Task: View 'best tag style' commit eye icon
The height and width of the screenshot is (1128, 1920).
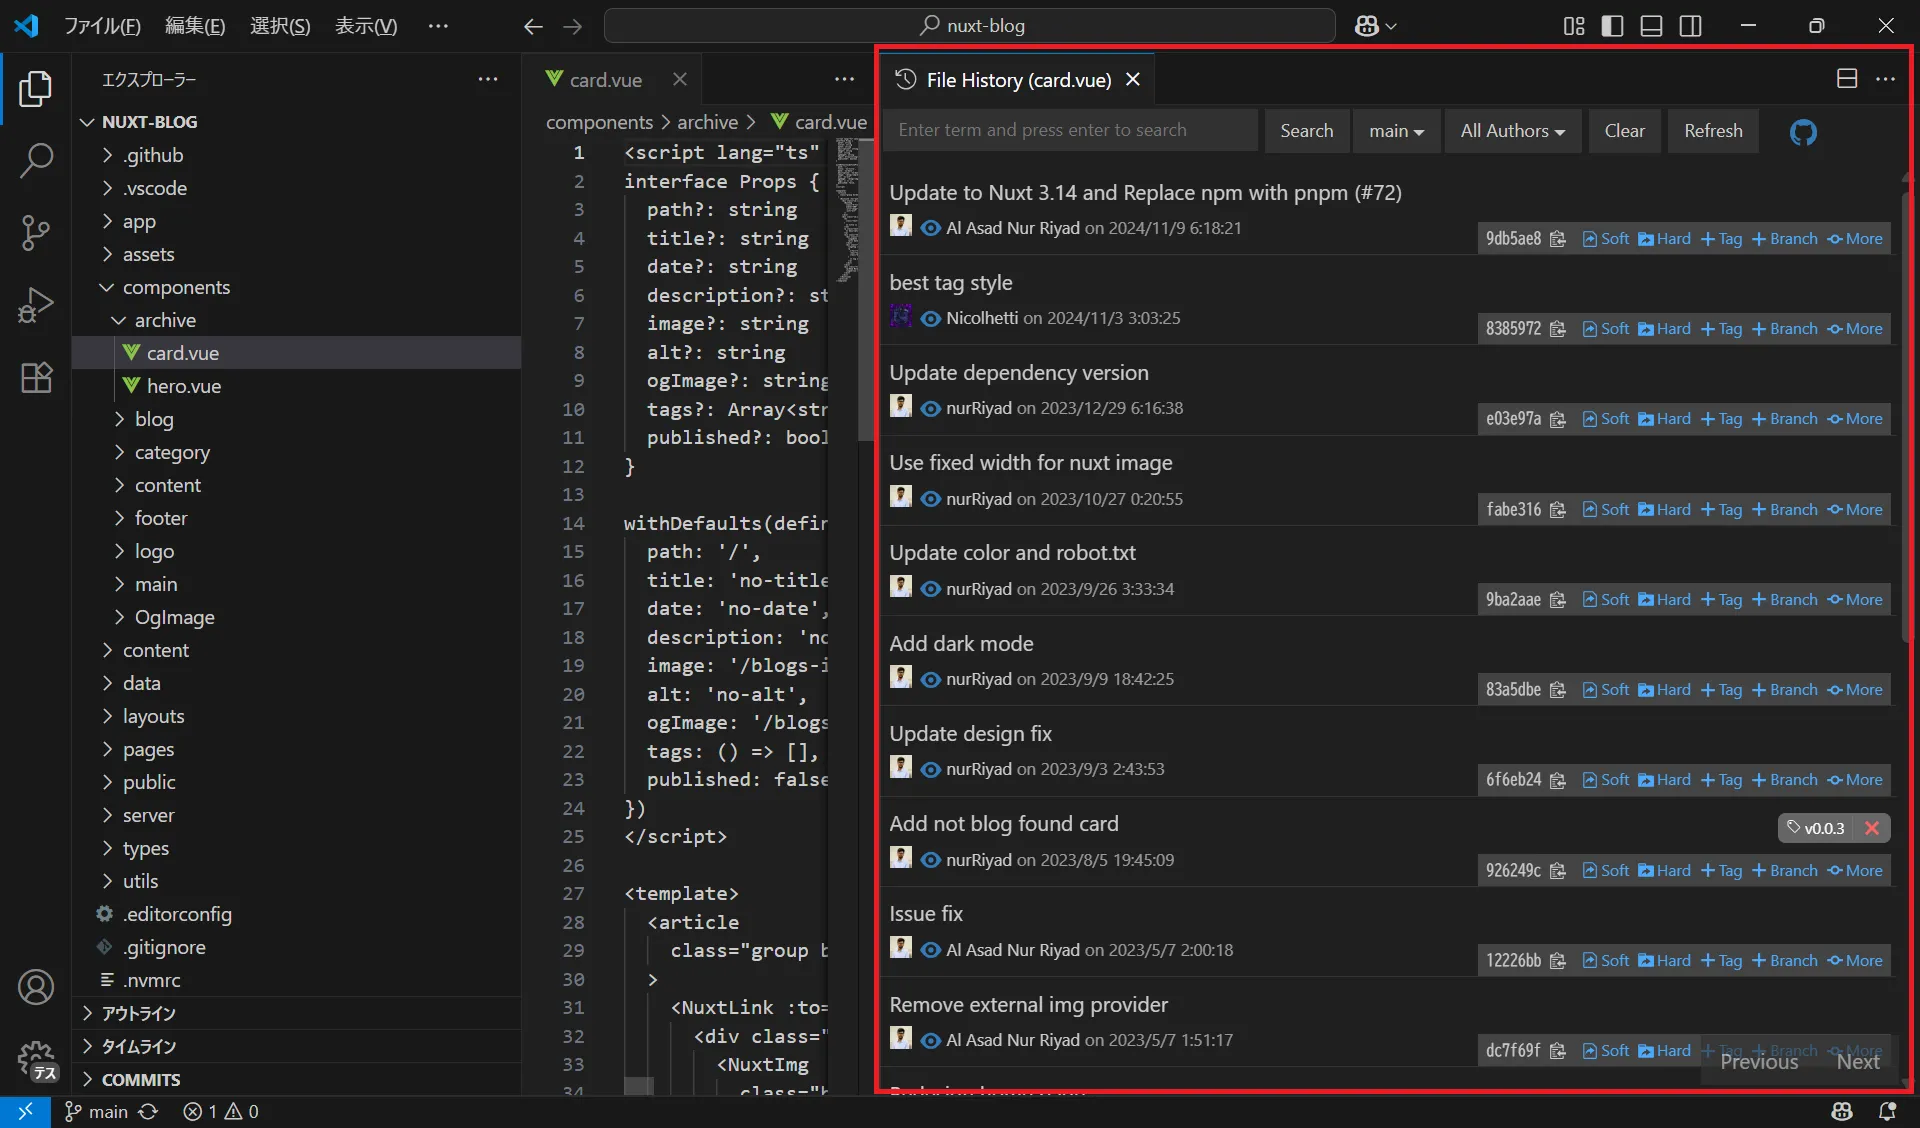Action: [x=930, y=318]
